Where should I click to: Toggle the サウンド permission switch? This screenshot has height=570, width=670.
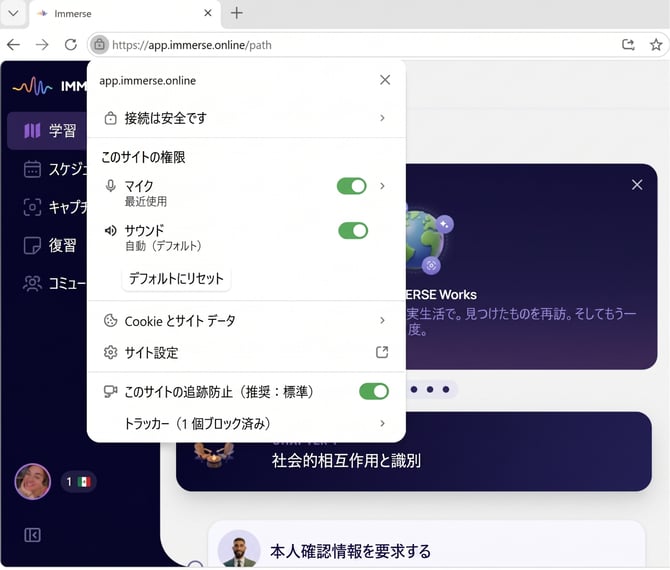(353, 231)
